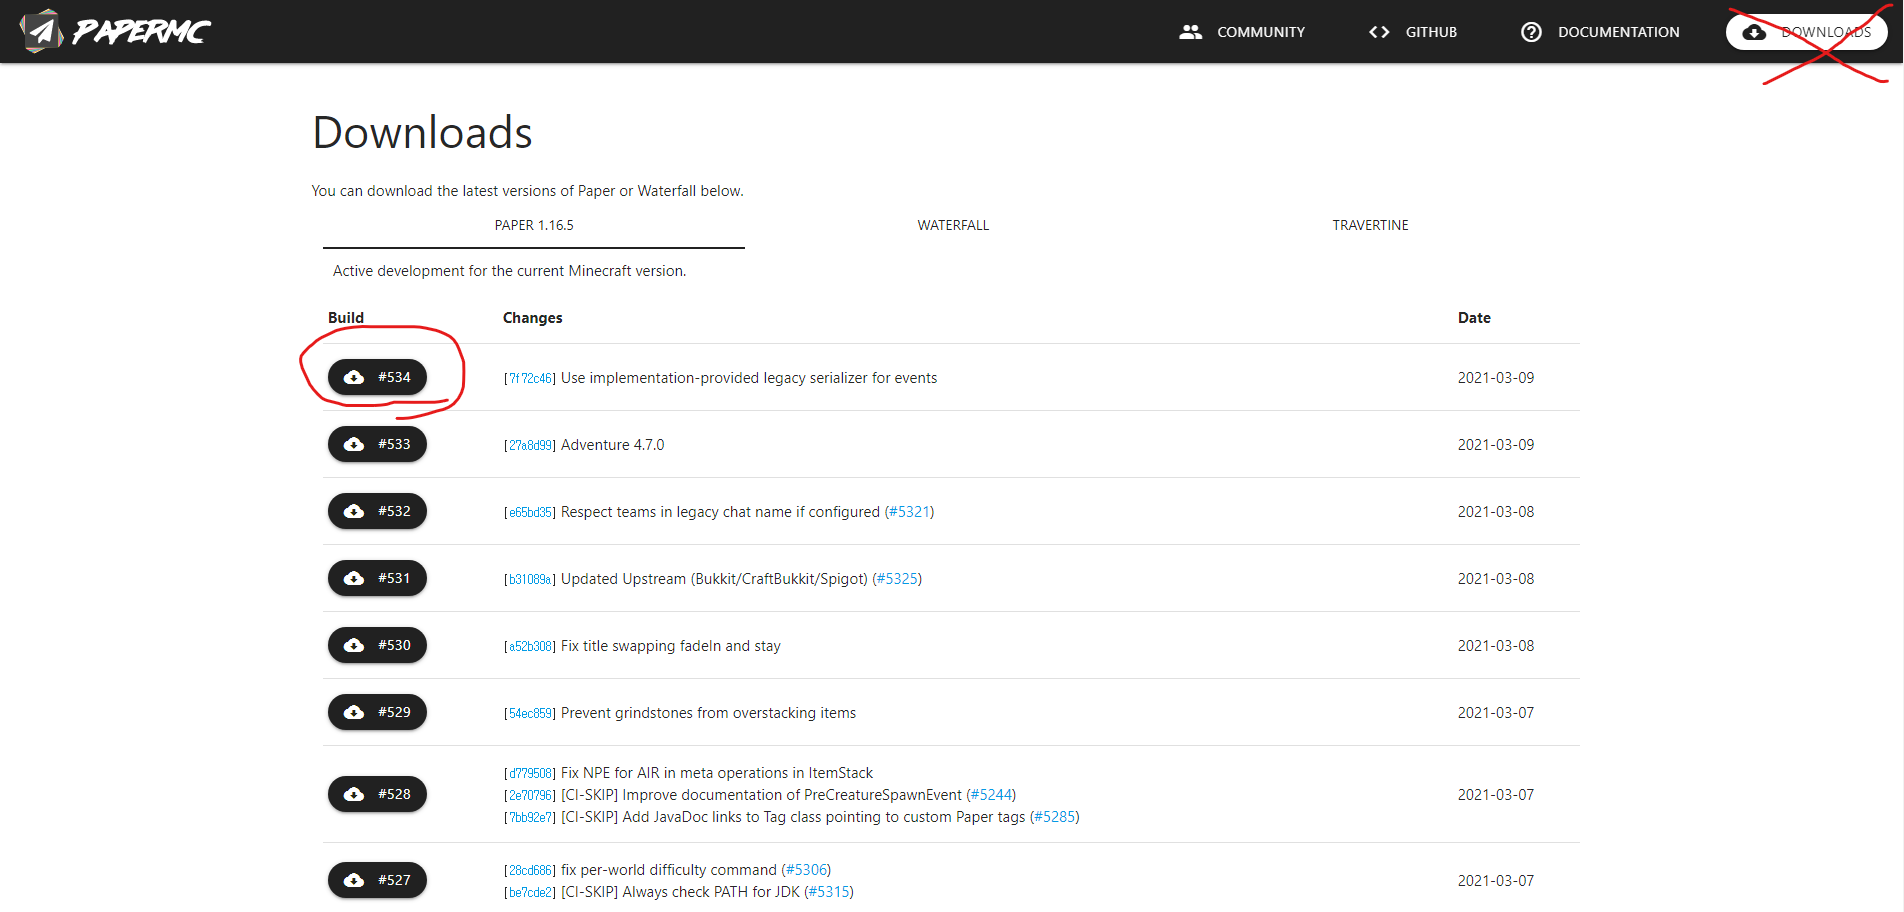Open pull request #5321 link

(x=909, y=512)
